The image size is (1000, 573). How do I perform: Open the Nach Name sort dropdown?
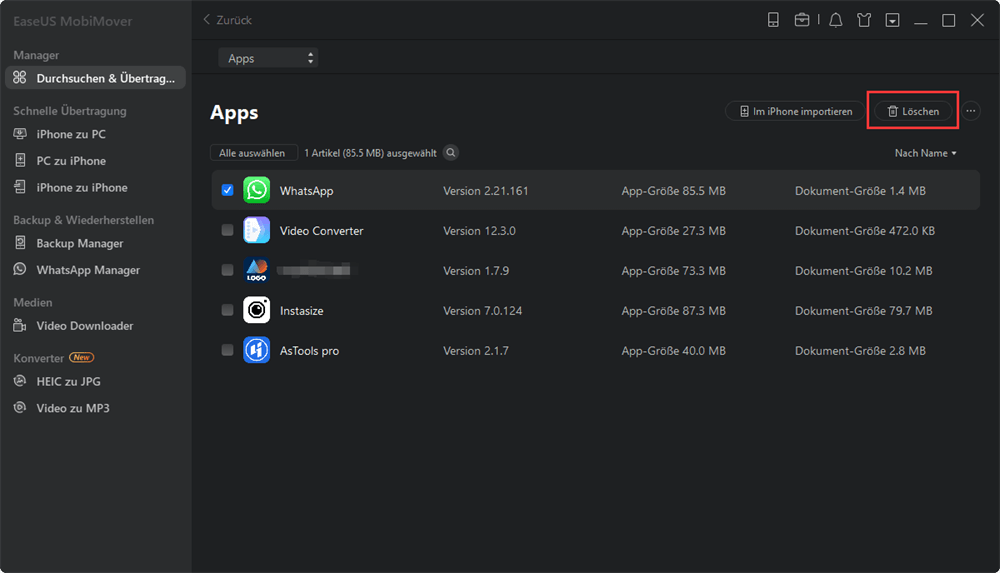(925, 153)
